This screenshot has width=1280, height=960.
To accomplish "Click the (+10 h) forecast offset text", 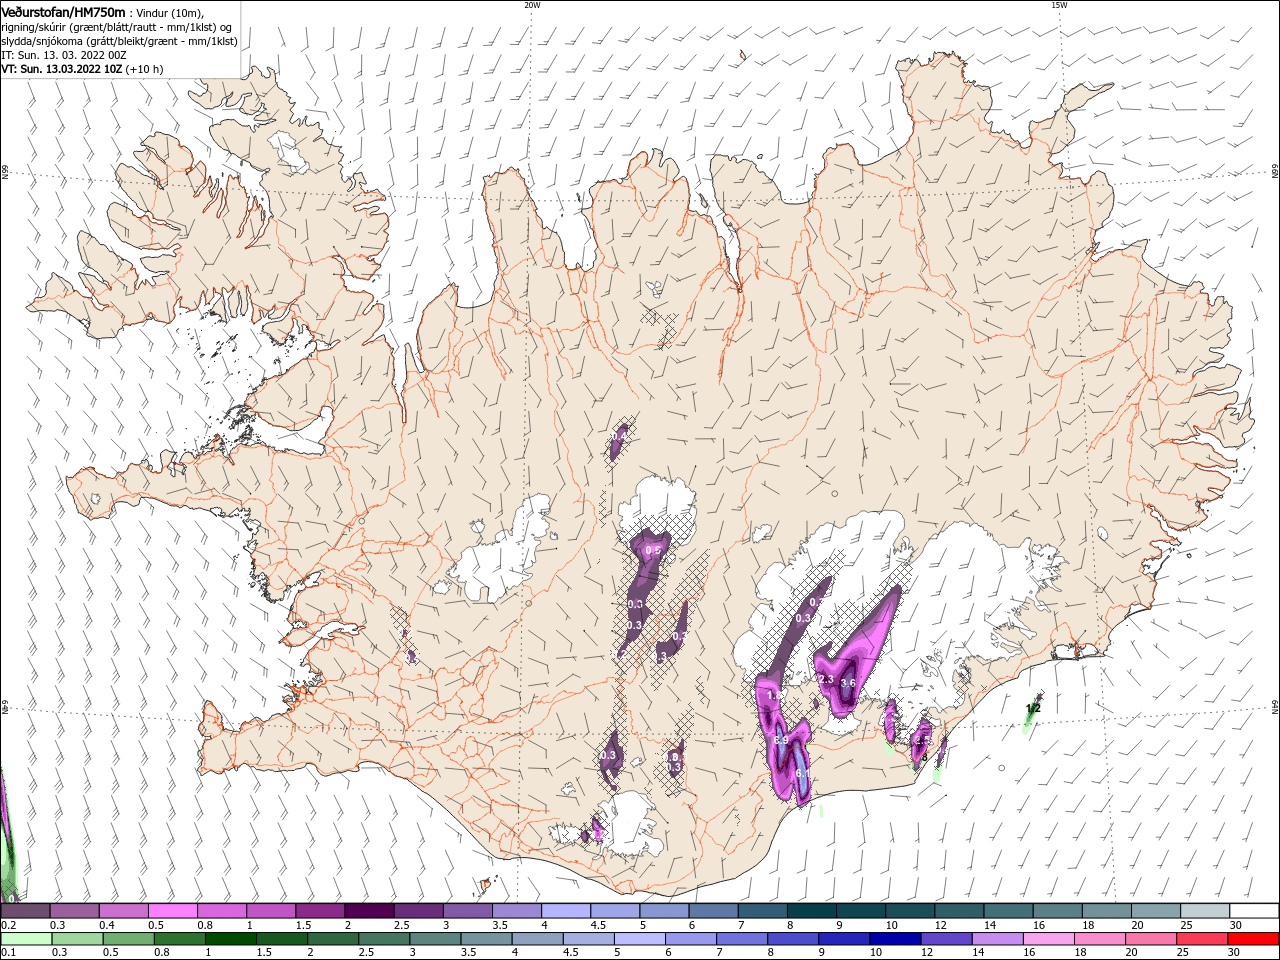I will (x=145, y=69).
